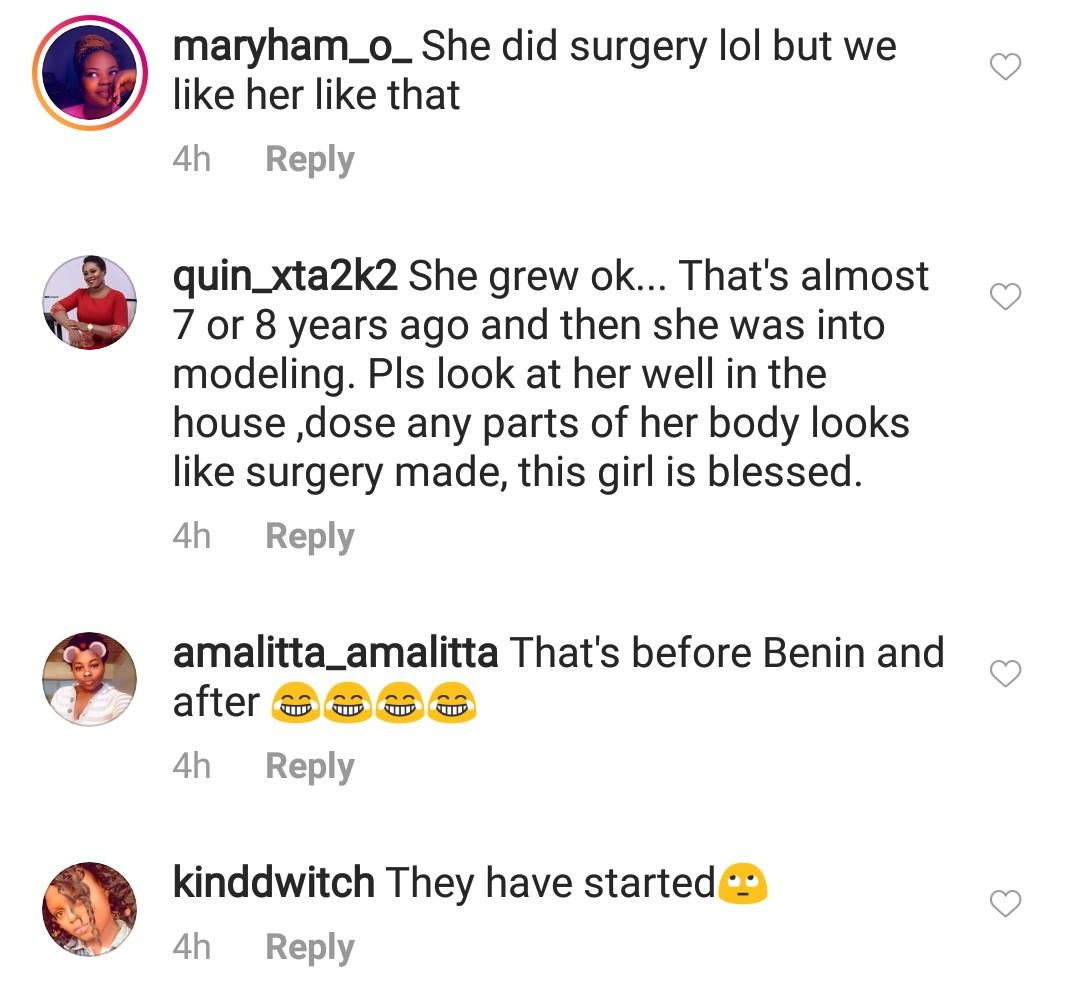Reply to amalitta_amalitta's Benin comment
Screen dimensions: 1080x992
(310, 767)
